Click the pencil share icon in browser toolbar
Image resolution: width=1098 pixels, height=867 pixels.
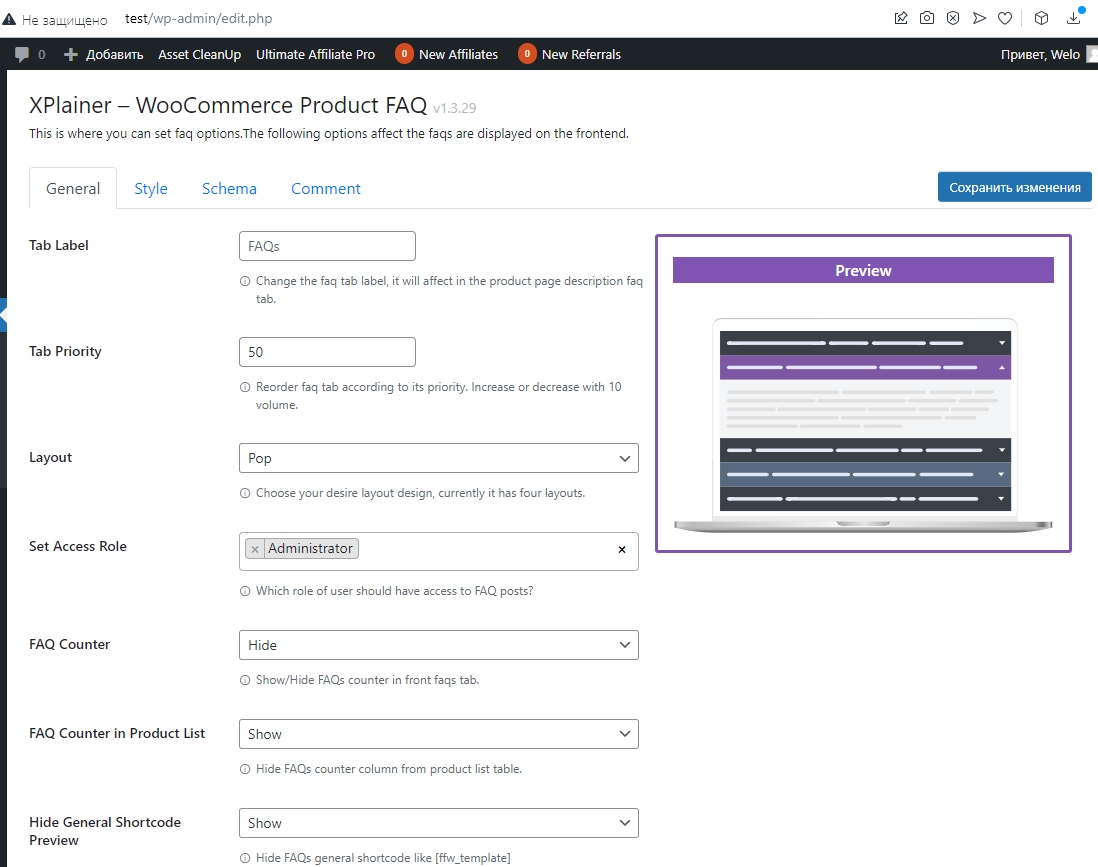[901, 18]
